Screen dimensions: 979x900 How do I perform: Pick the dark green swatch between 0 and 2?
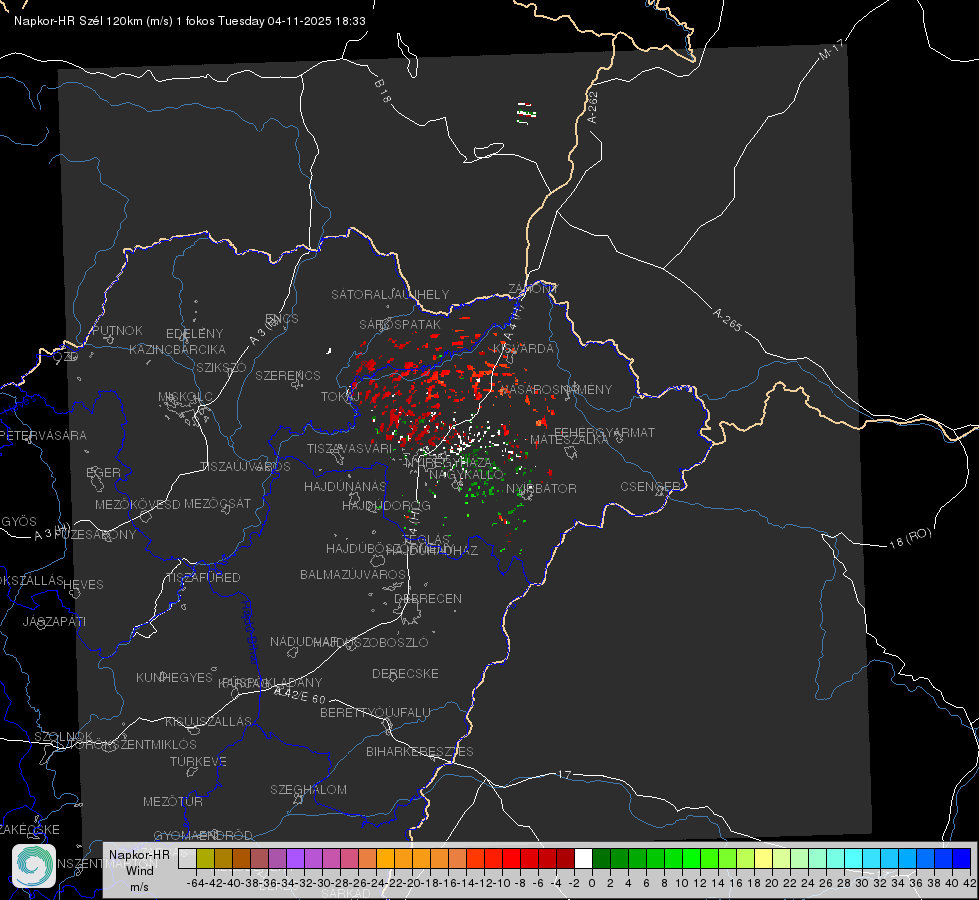pyautogui.click(x=601, y=858)
